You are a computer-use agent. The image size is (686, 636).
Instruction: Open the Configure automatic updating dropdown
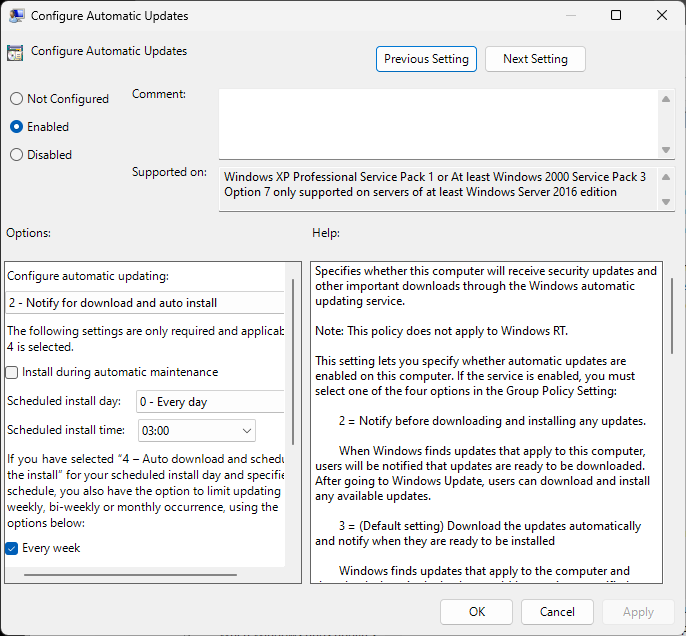tap(145, 302)
